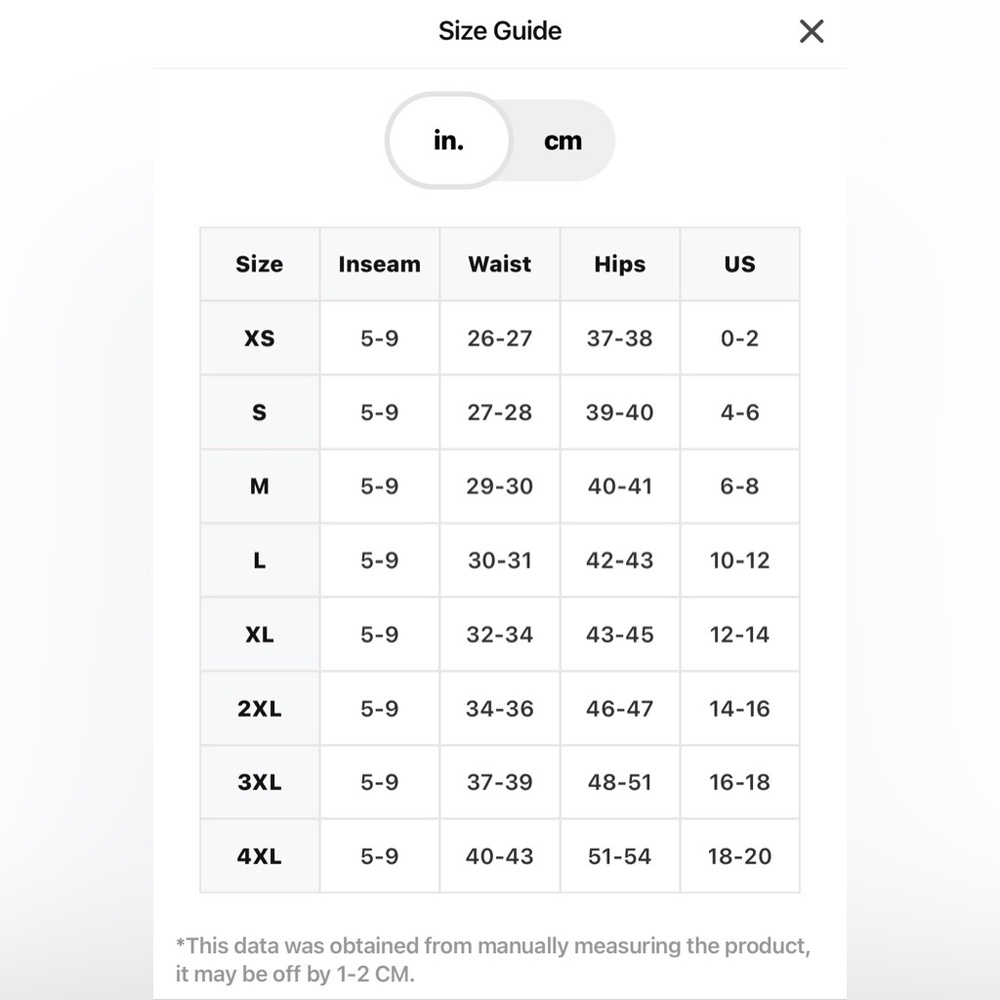1000x1000 pixels.
Task: Select the 2XL size row label
Action: [x=259, y=708]
